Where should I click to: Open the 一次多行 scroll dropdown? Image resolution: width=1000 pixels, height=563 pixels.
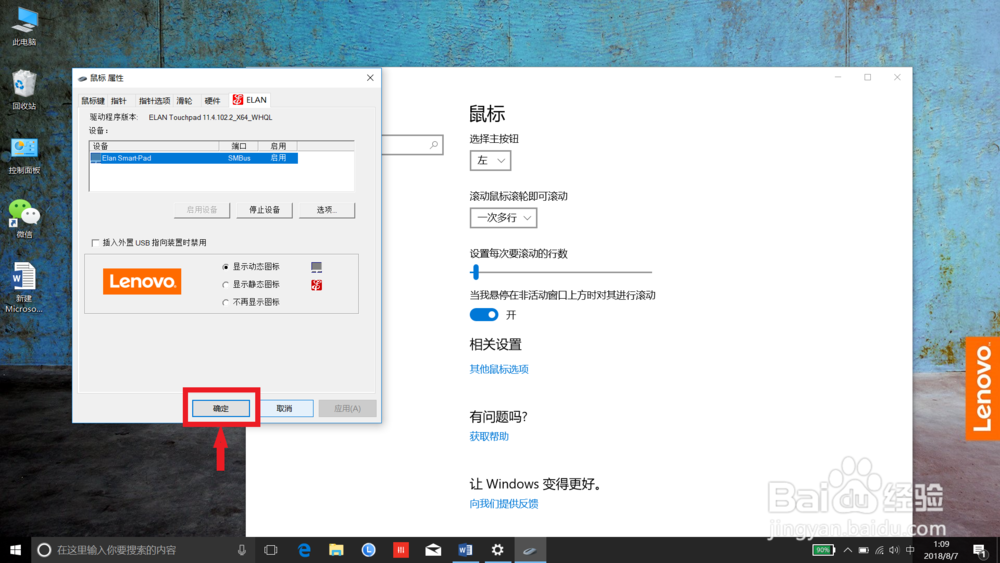(x=503, y=217)
